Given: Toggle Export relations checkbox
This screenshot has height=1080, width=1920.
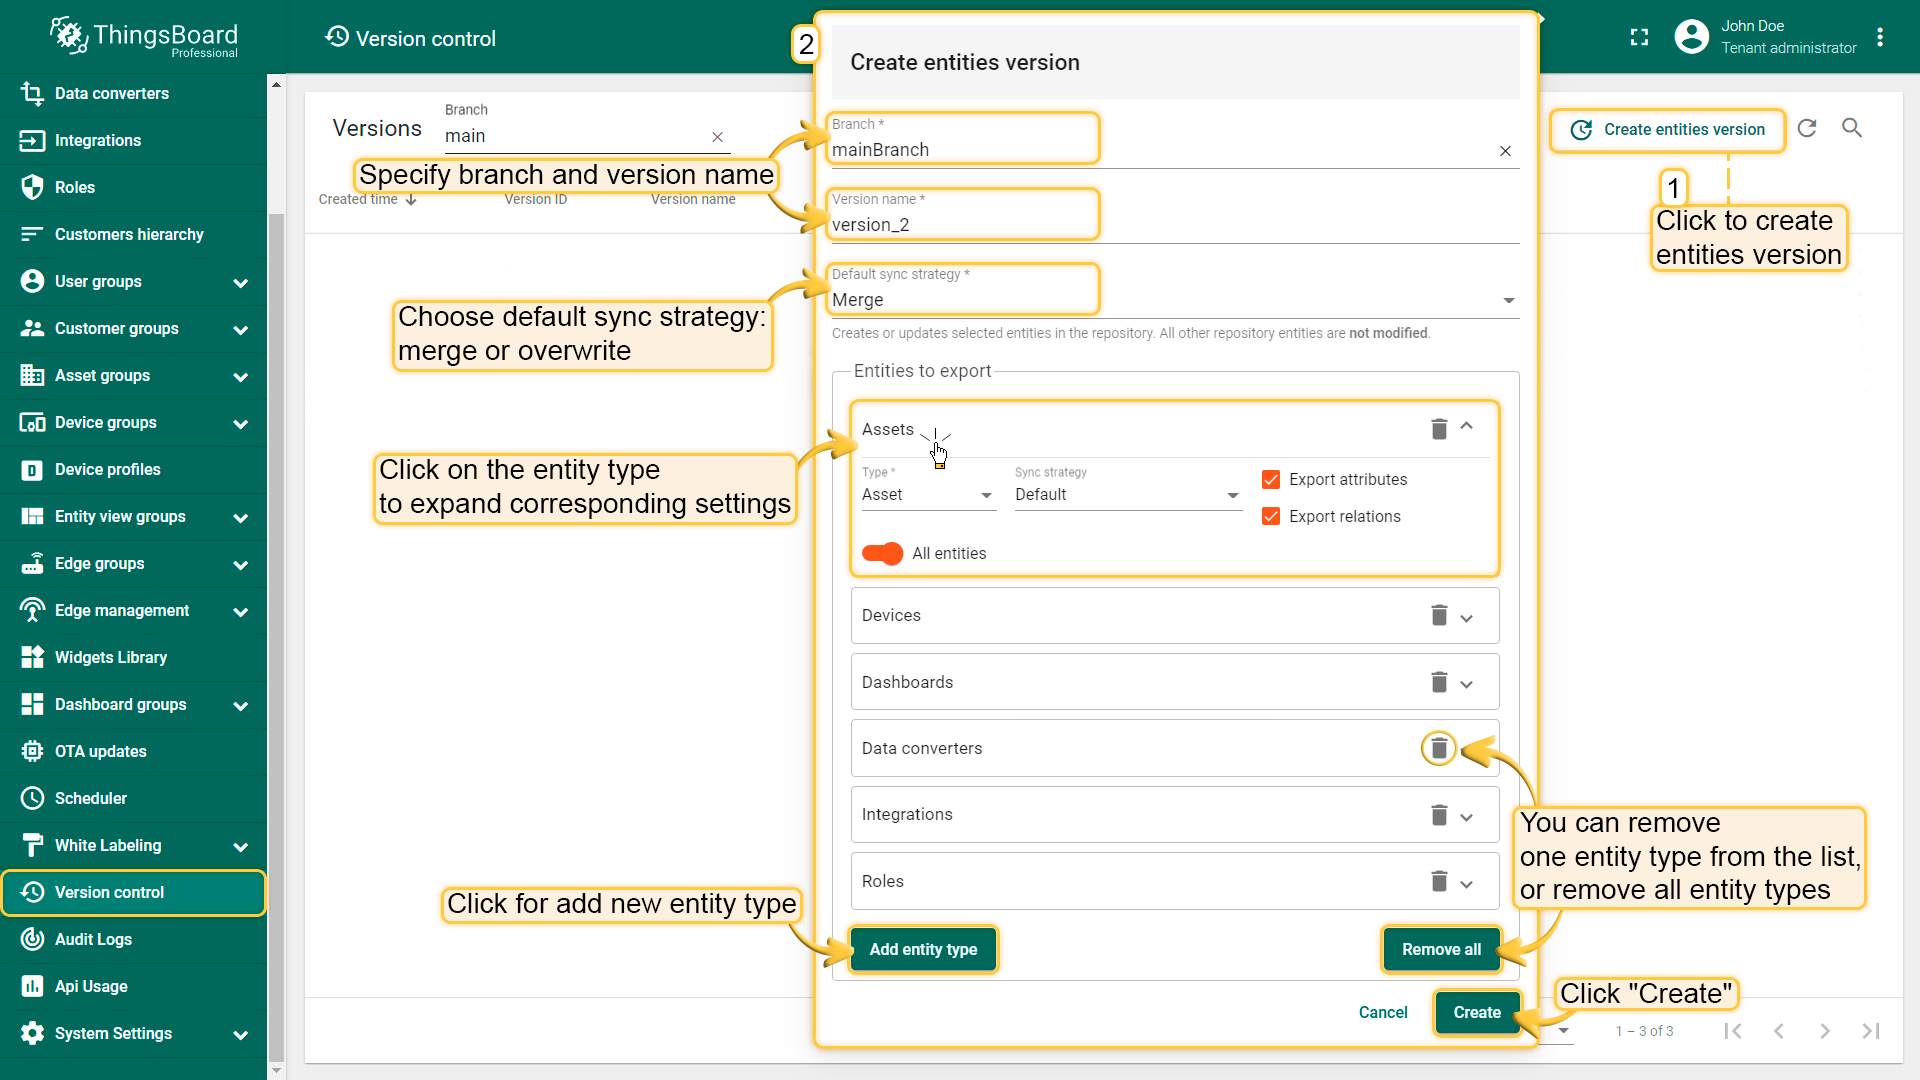Looking at the screenshot, I should (1271, 517).
